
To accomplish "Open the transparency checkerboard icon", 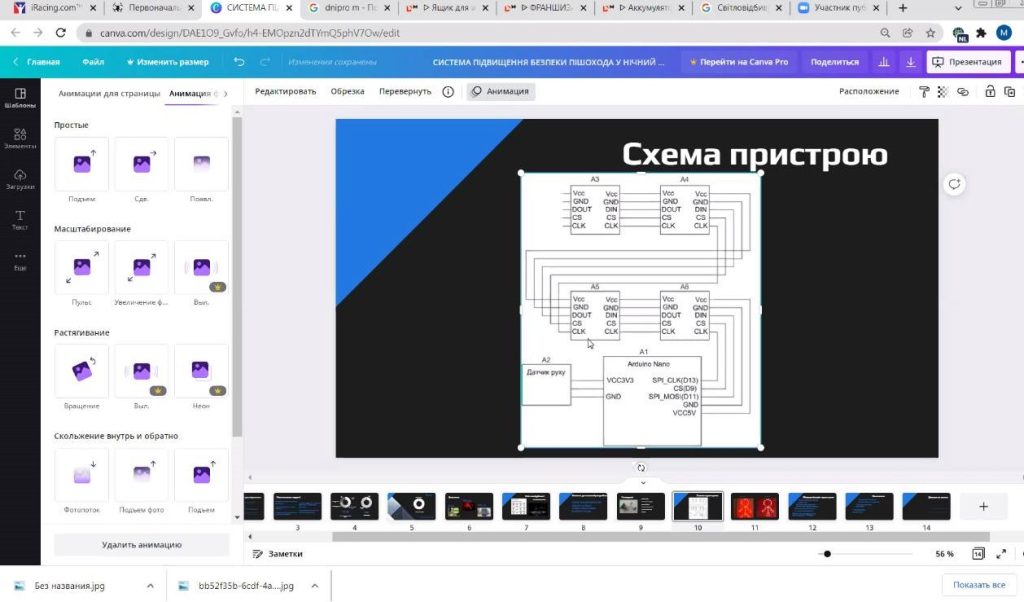I will (x=942, y=92).
